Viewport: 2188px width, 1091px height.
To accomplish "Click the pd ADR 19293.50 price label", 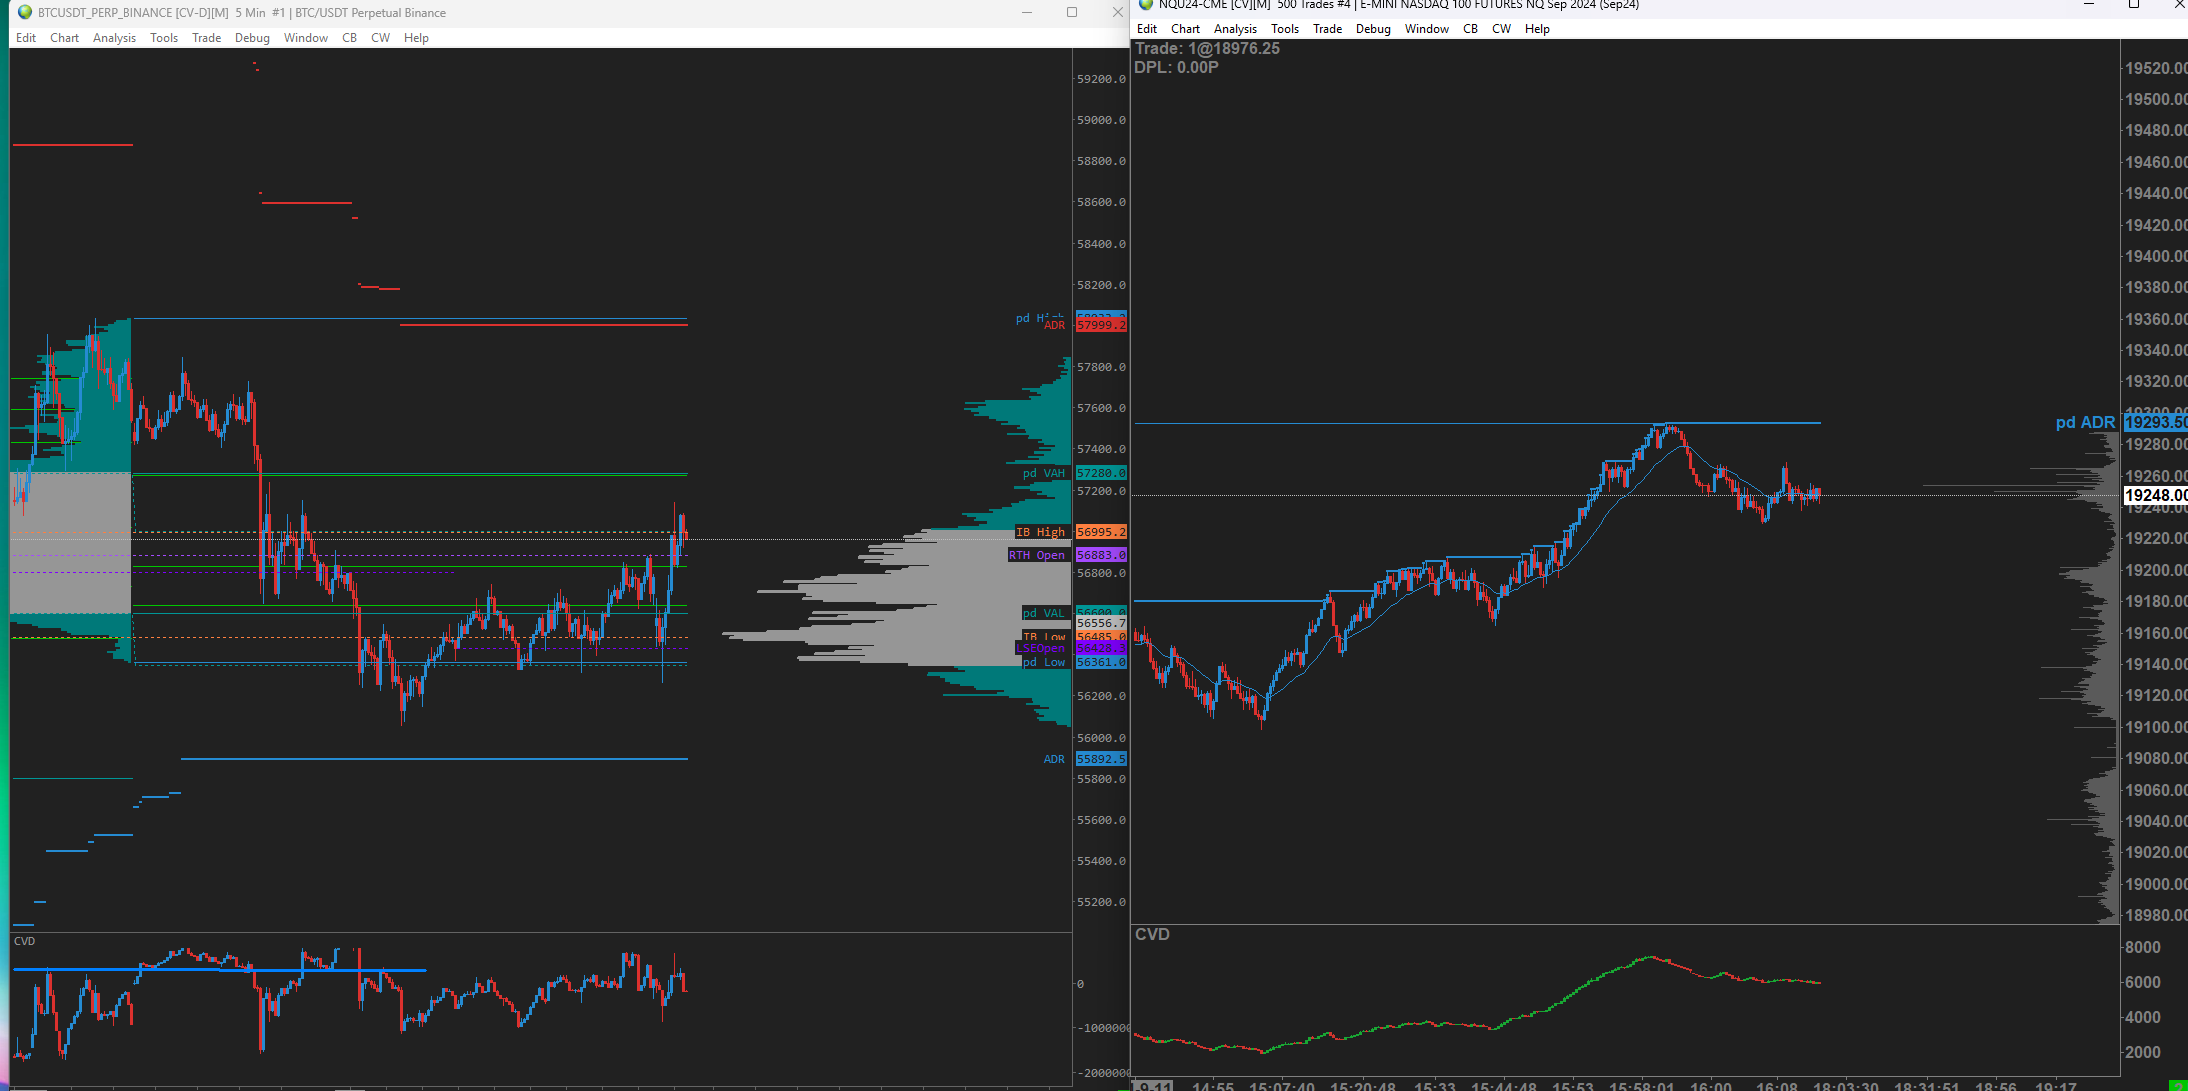I will (x=2154, y=423).
